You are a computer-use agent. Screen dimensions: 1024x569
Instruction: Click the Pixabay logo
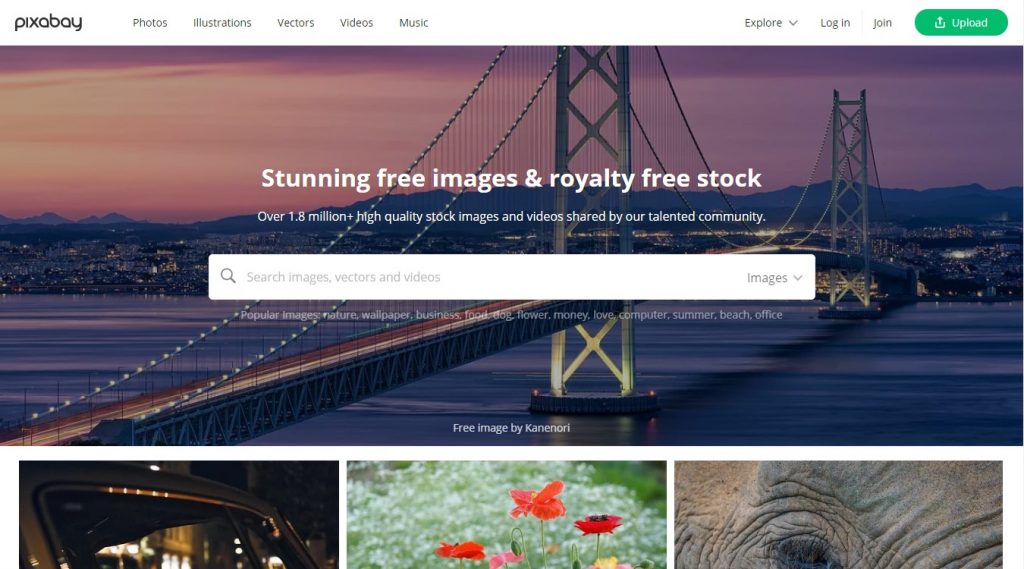click(48, 22)
